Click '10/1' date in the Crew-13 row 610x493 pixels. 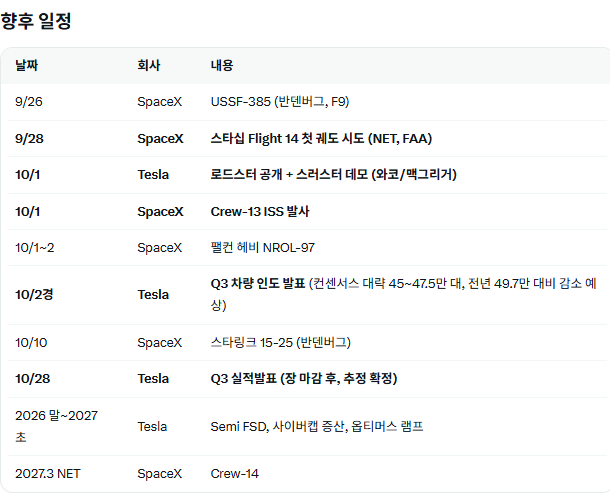pos(28,212)
